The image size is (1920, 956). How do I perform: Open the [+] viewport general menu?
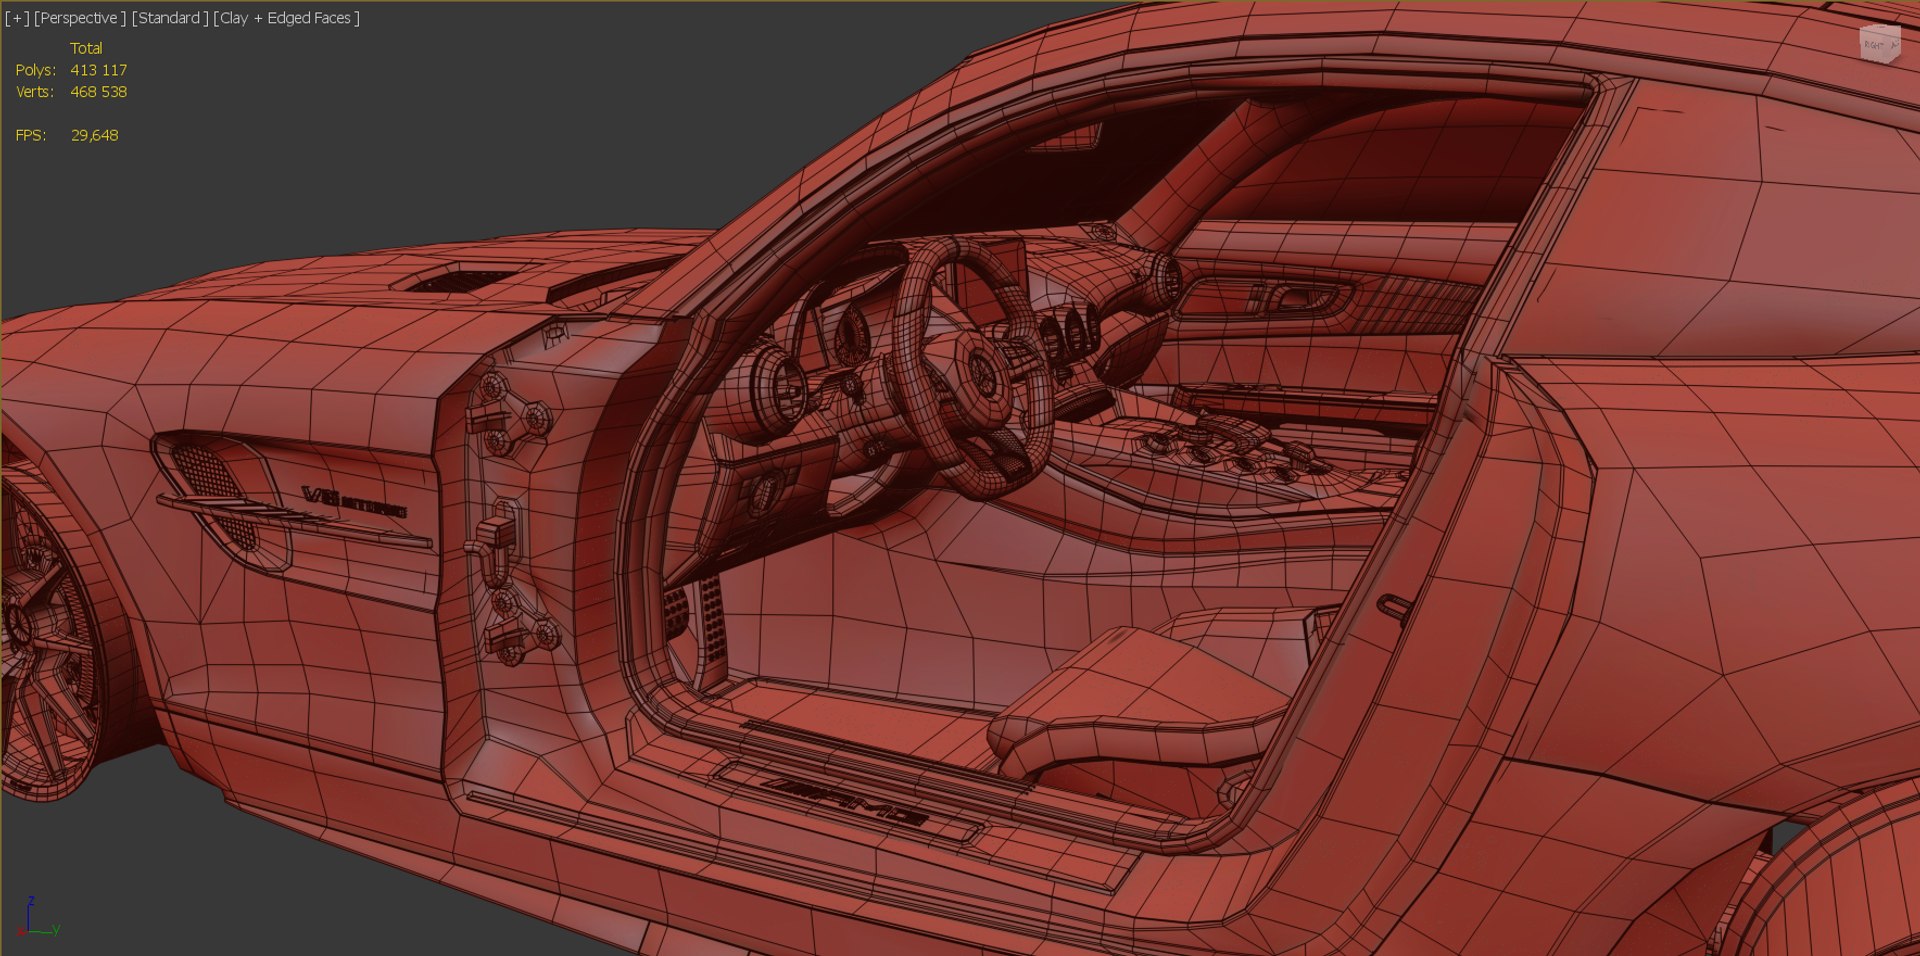pos(17,18)
